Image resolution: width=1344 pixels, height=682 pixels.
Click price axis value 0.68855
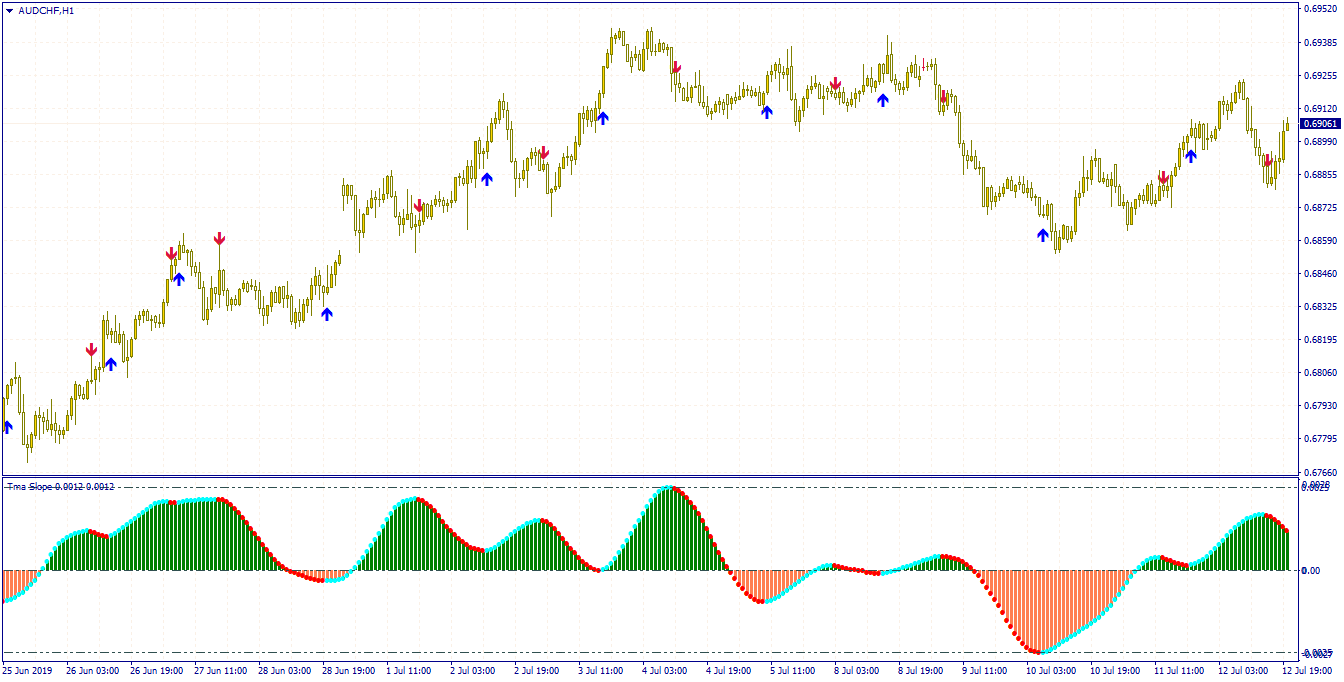(x=1321, y=174)
